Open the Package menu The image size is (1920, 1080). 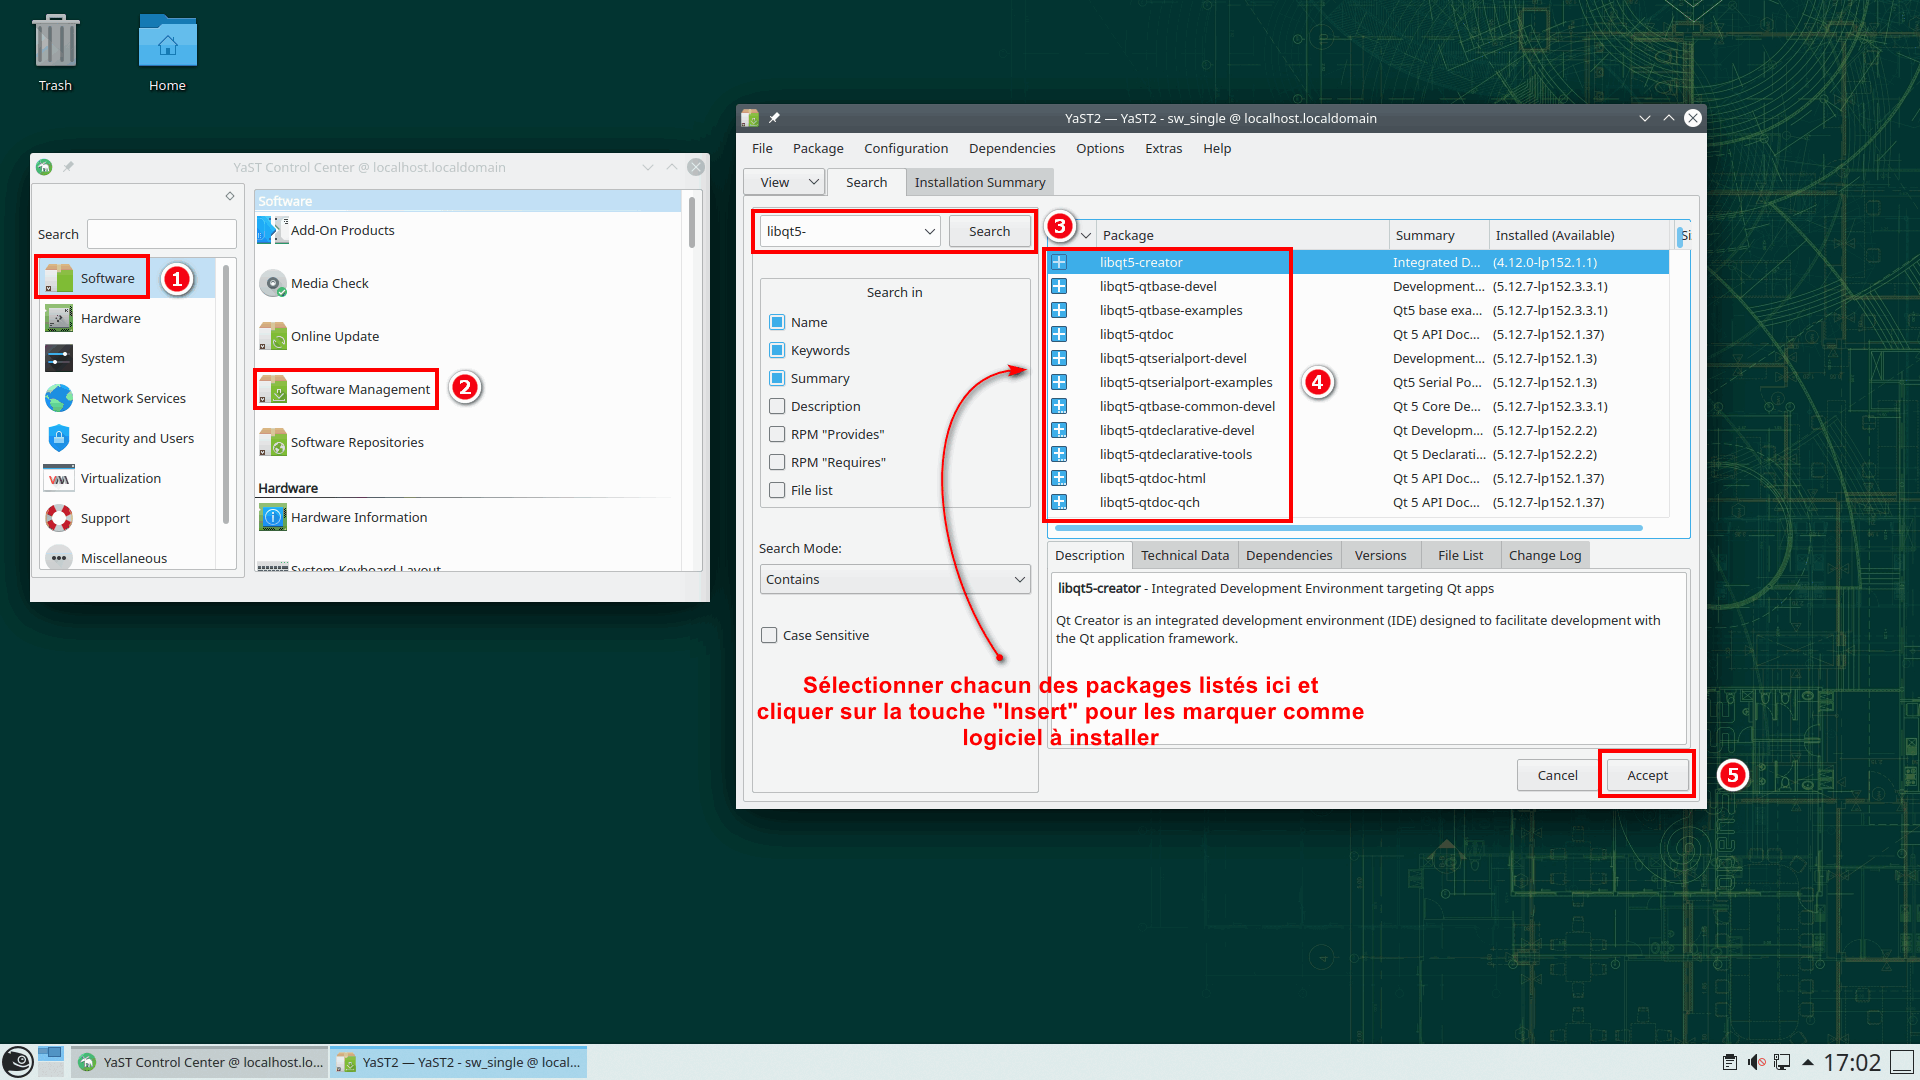(x=818, y=148)
